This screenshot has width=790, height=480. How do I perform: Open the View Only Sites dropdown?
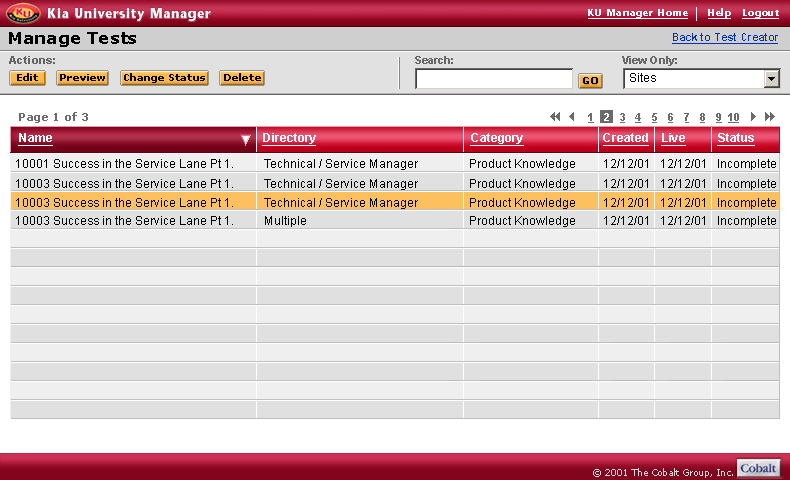pos(771,79)
